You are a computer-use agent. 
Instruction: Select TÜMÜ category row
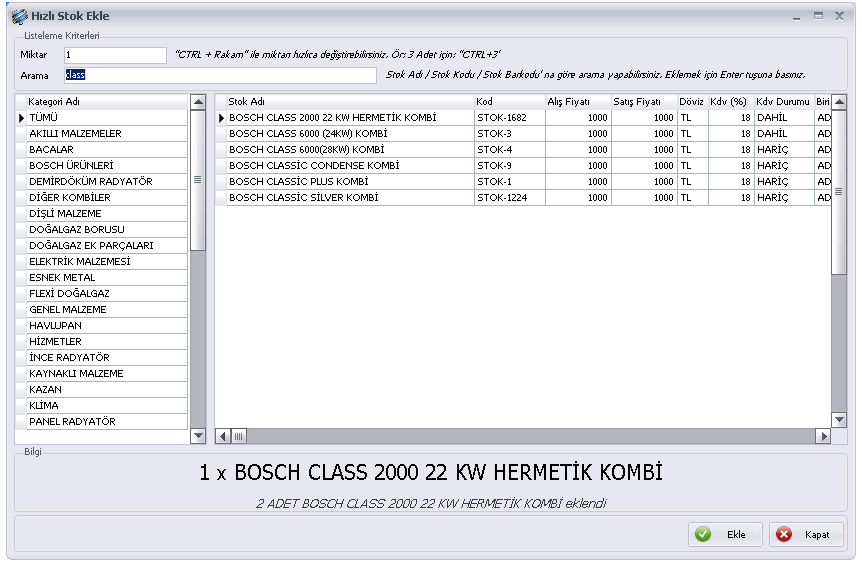[x=107, y=118]
